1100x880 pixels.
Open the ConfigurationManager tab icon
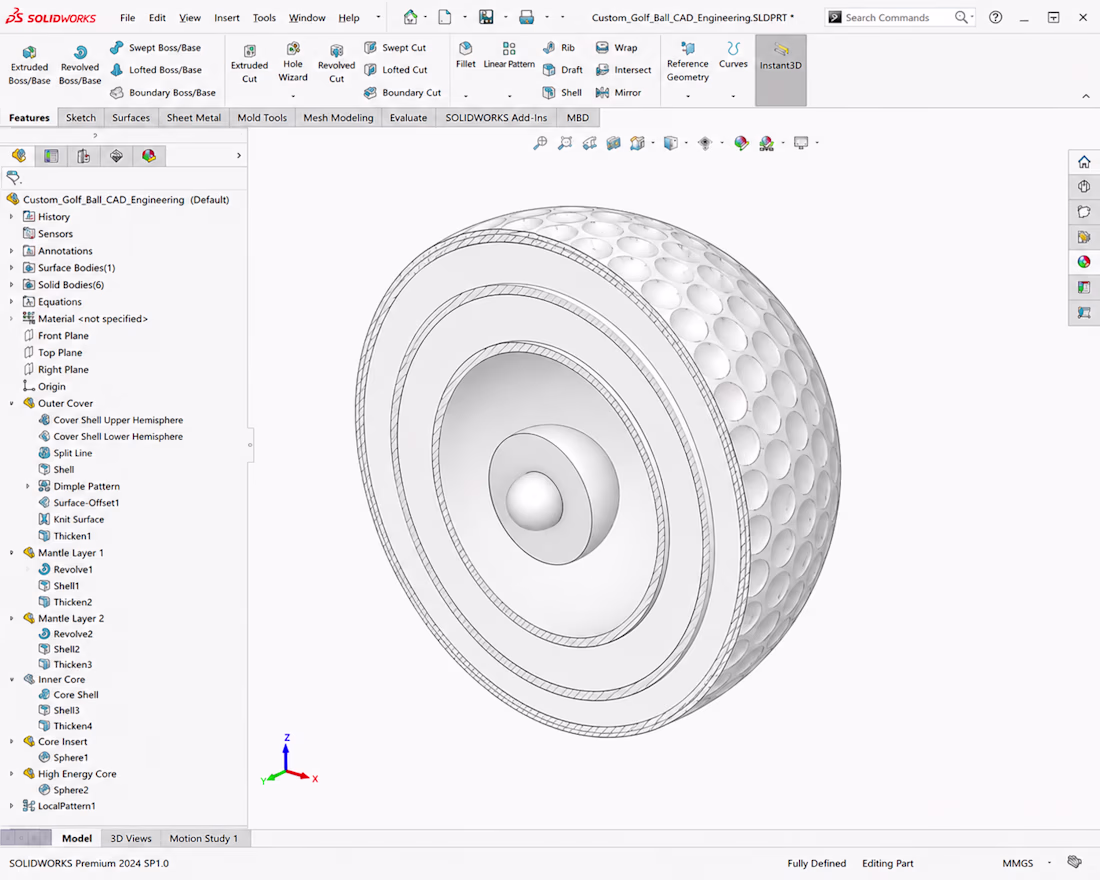coord(83,156)
